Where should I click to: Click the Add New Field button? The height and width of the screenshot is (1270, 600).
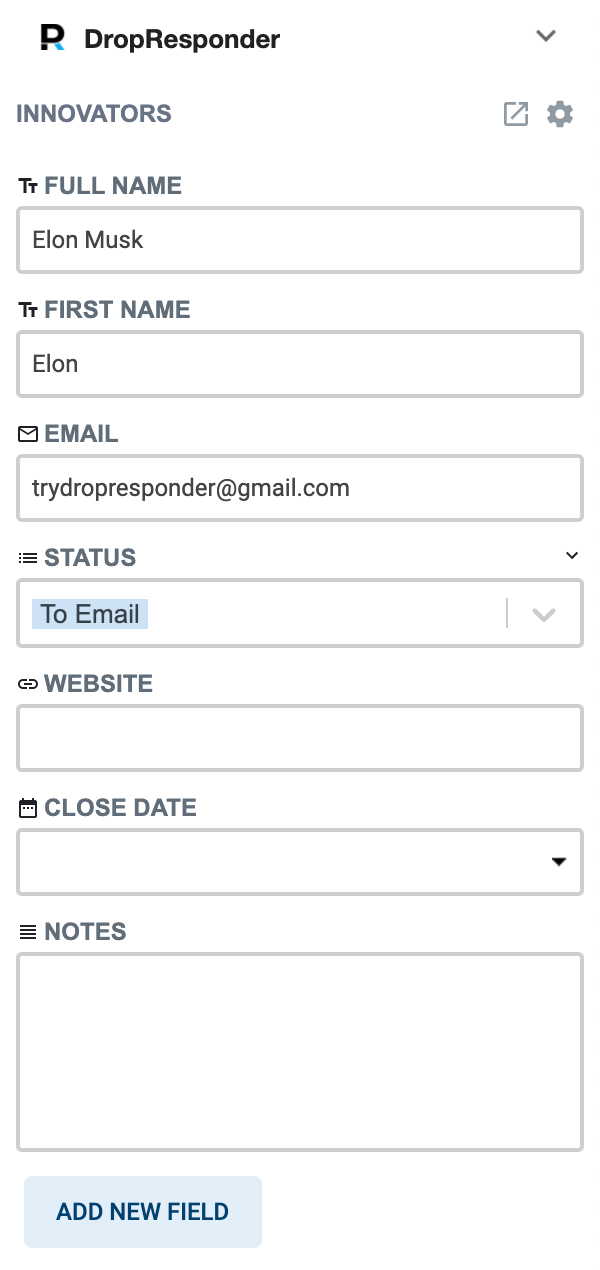tap(143, 1212)
